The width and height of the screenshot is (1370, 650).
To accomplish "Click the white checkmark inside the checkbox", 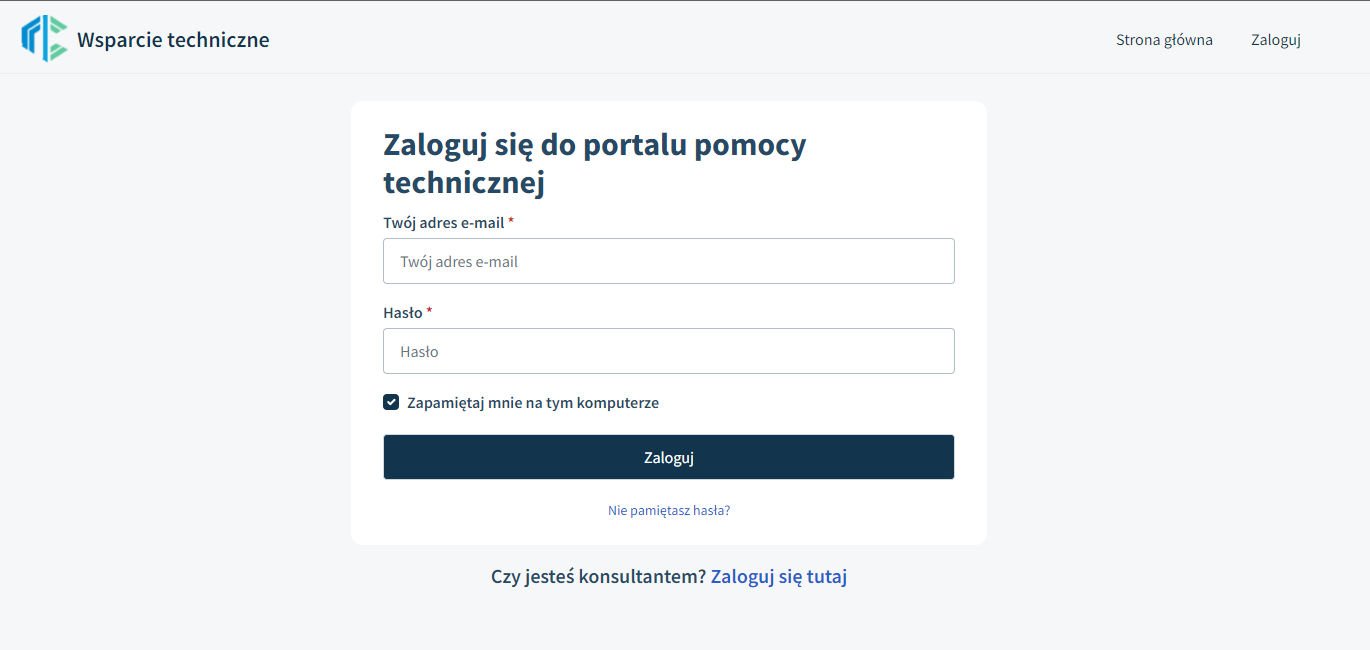I will point(391,402).
